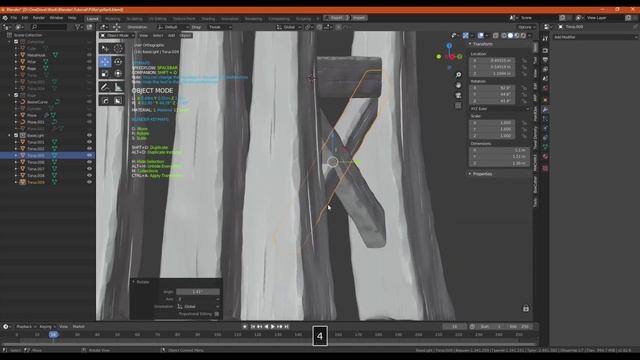Switch to the Sculpting workspace tab

point(134,19)
